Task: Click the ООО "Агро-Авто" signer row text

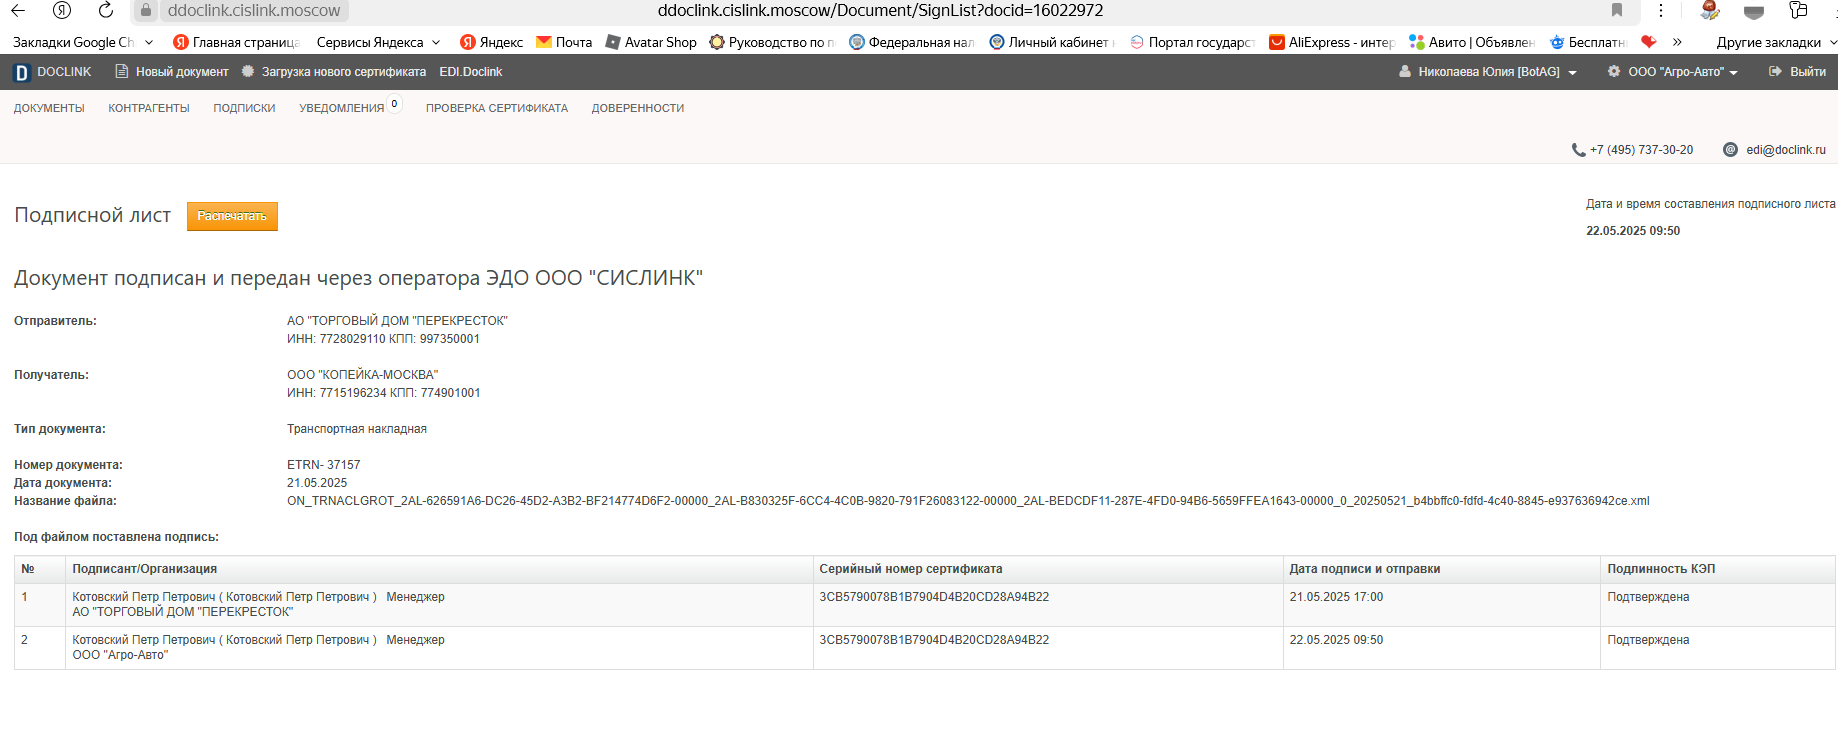Action: pos(120,655)
